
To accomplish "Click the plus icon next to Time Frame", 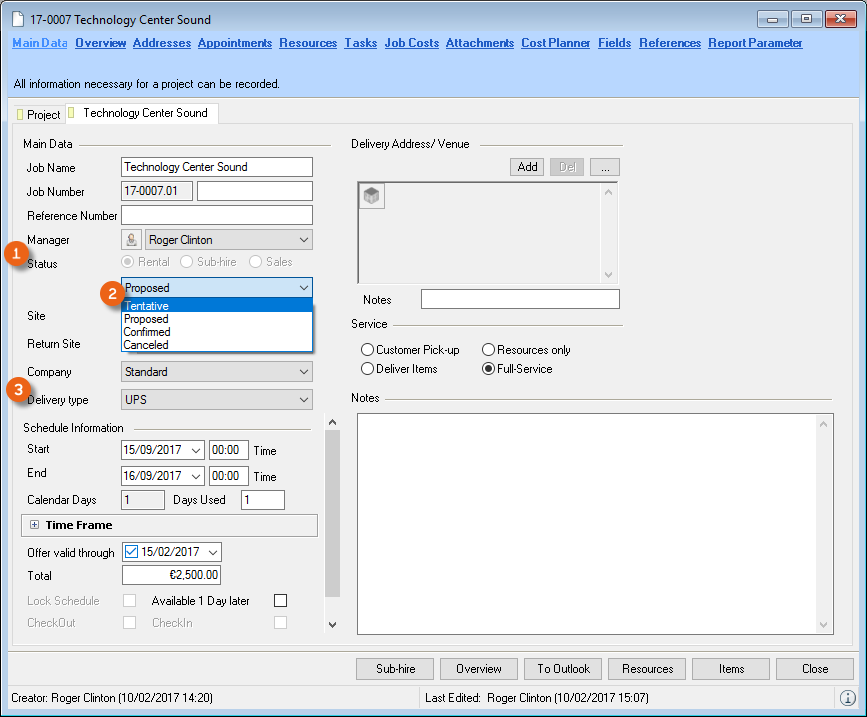I will click(x=34, y=525).
